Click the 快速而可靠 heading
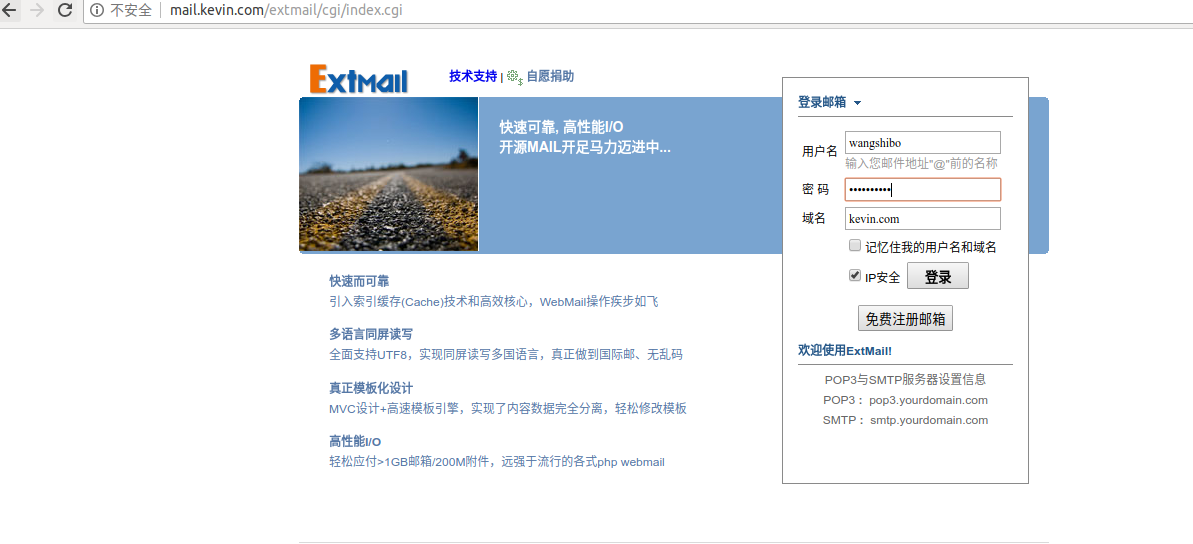Viewport: 1193px width, 544px height. tap(359, 282)
